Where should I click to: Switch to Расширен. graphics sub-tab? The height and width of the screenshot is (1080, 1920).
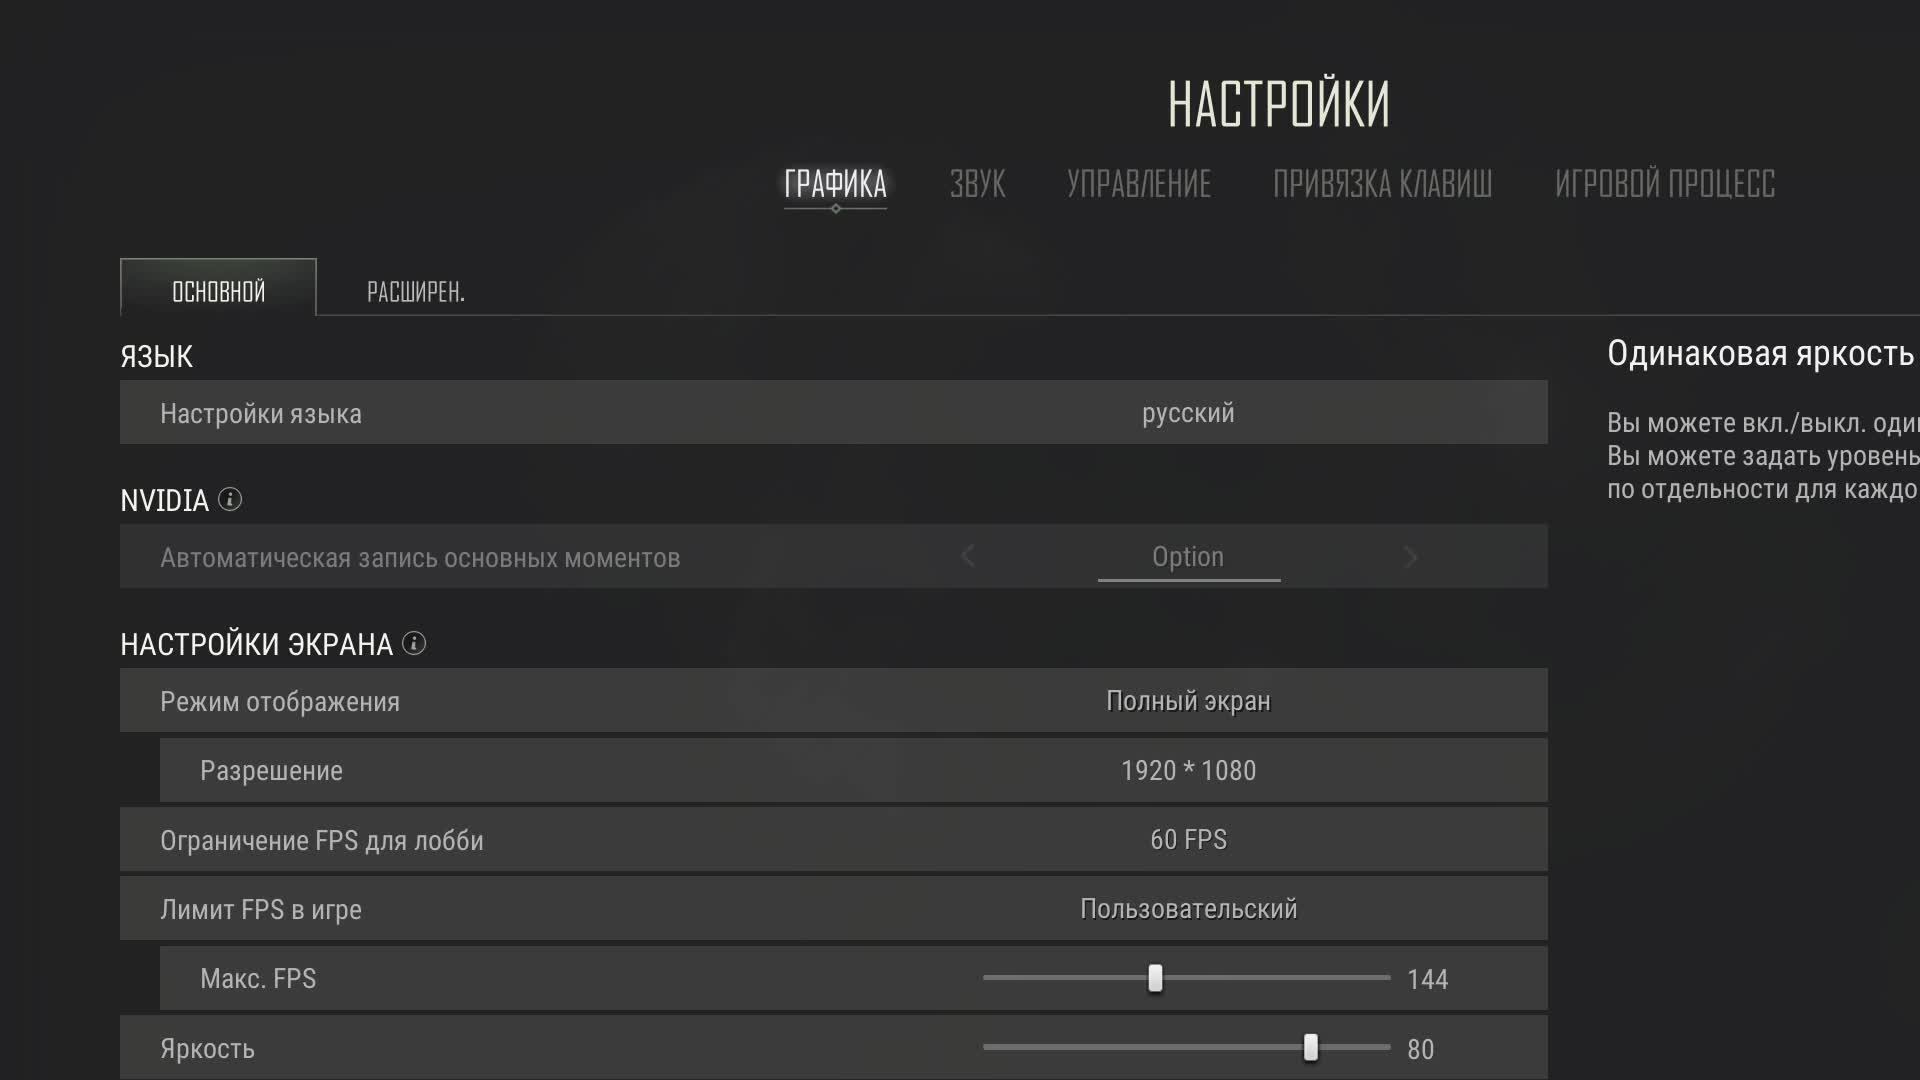(x=415, y=292)
